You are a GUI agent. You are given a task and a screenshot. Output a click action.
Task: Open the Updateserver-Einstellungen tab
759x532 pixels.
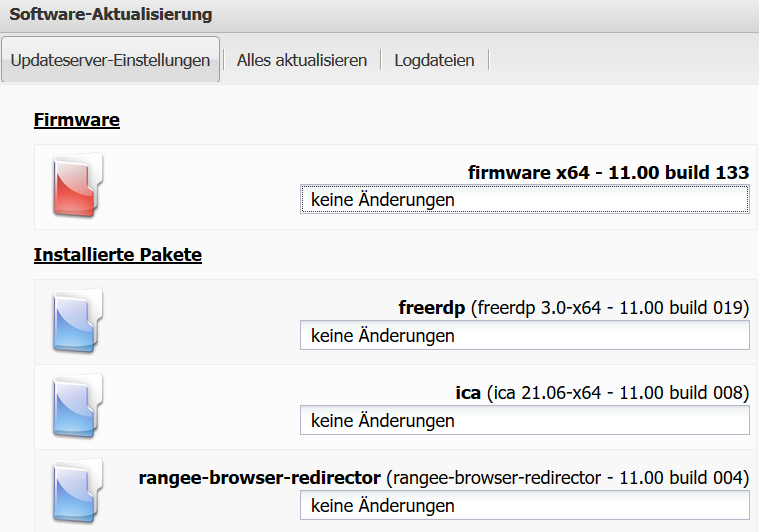tap(110, 60)
